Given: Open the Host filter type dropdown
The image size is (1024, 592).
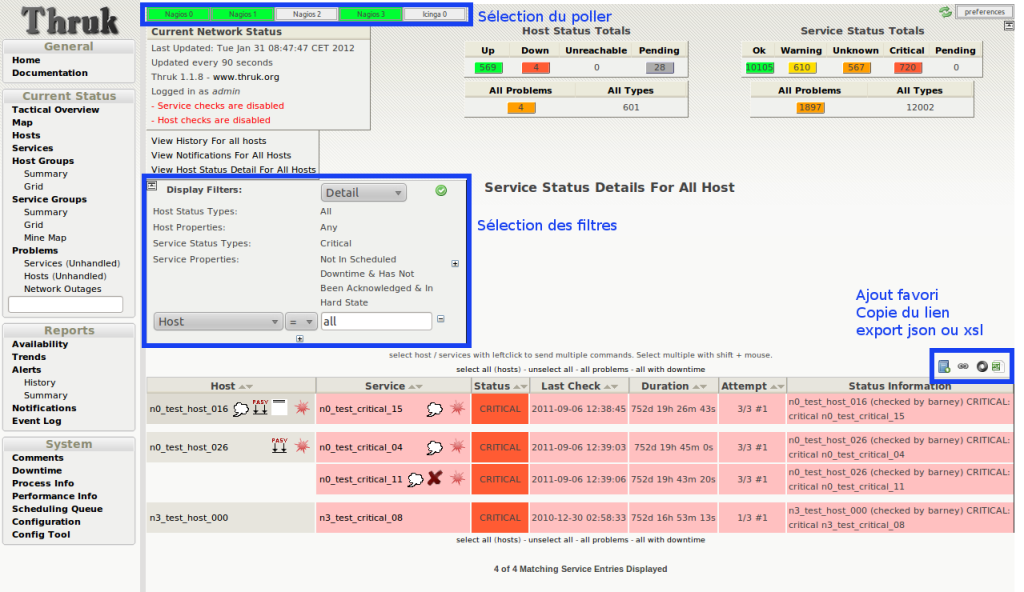Looking at the screenshot, I should (x=218, y=322).
